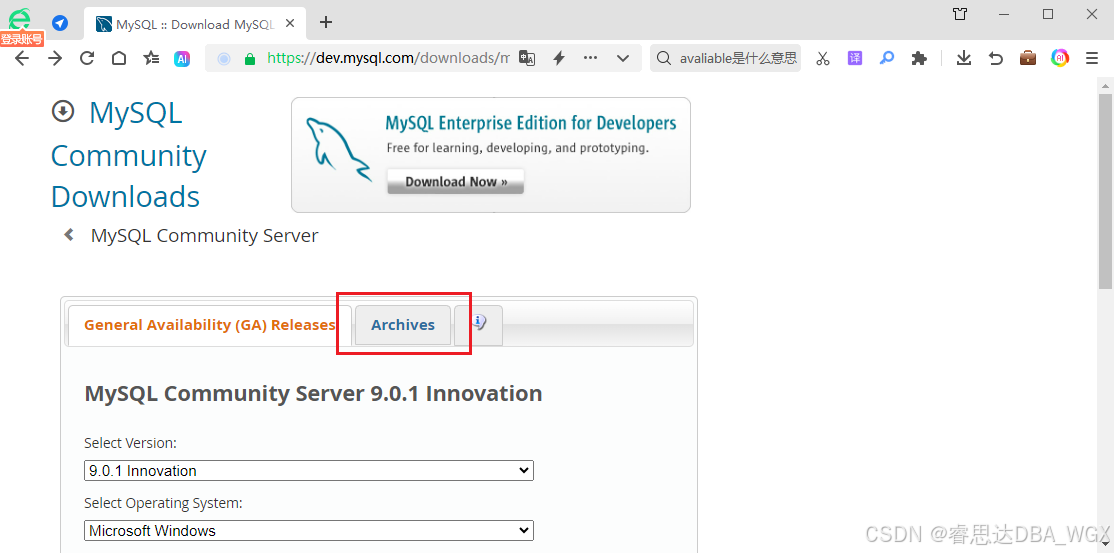Switch to the Archives tab
1114x554 pixels.
403,325
